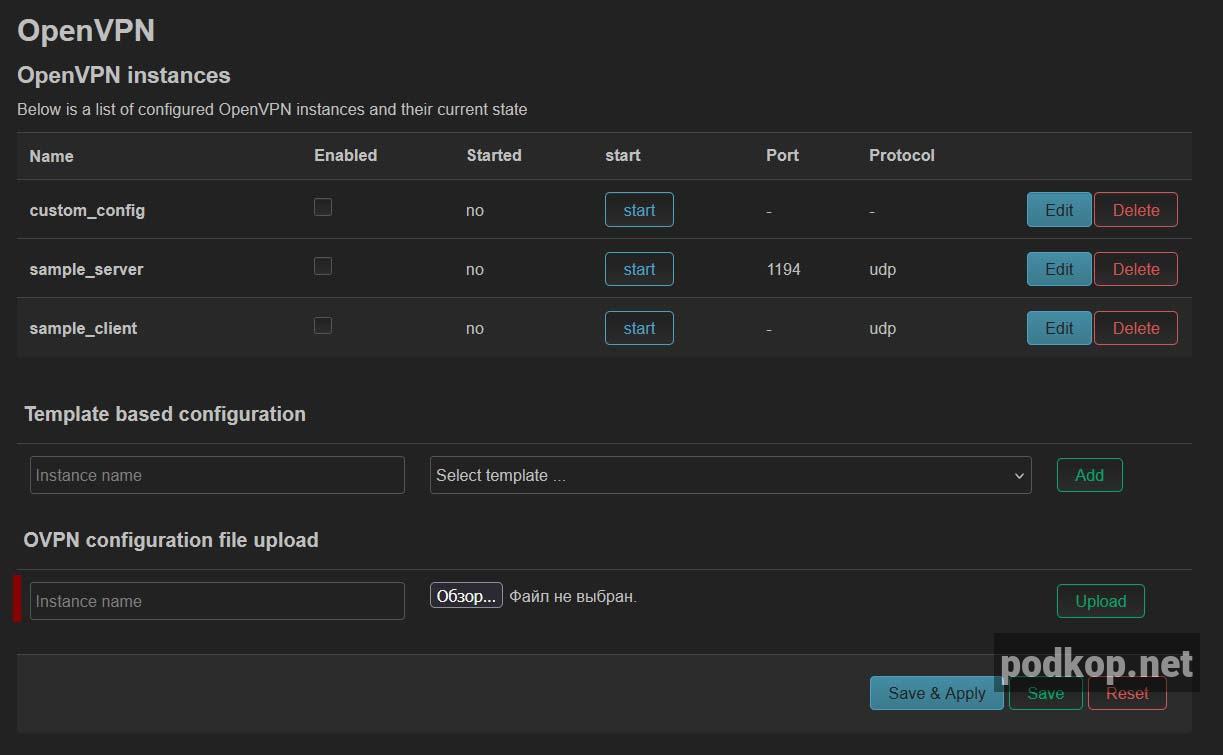Delete the custom_config instance
Viewport: 1223px width, 755px height.
1135,210
